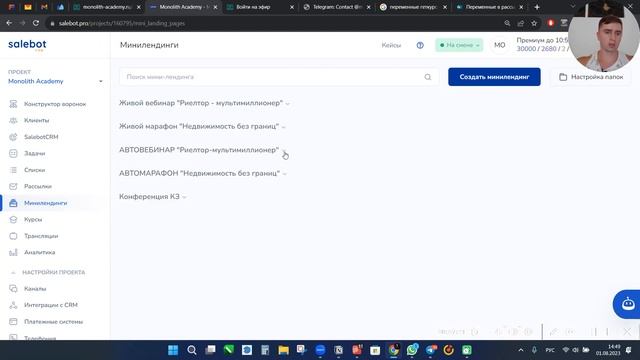Image resolution: width=640 pixels, height=360 pixels.
Task: Open the Кейсы link
Action: tap(391, 45)
